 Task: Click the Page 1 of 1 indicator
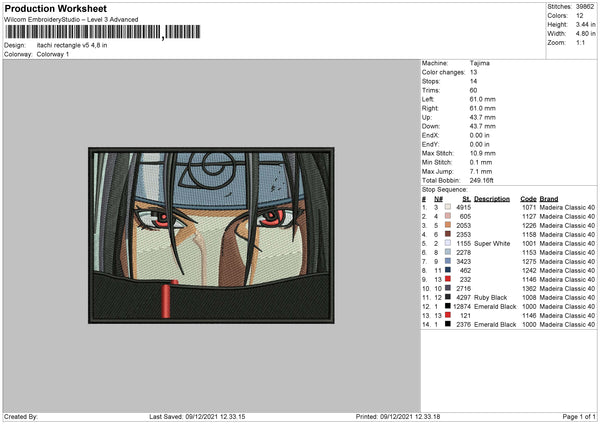[x=579, y=416]
